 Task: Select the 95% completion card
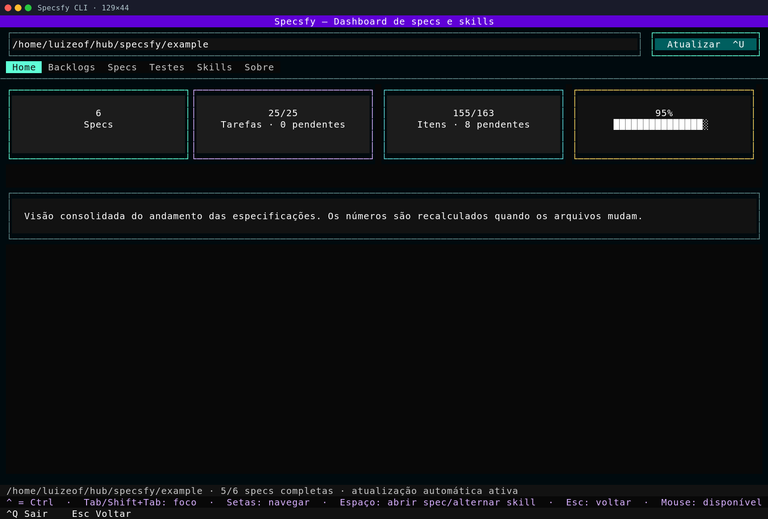click(664, 124)
